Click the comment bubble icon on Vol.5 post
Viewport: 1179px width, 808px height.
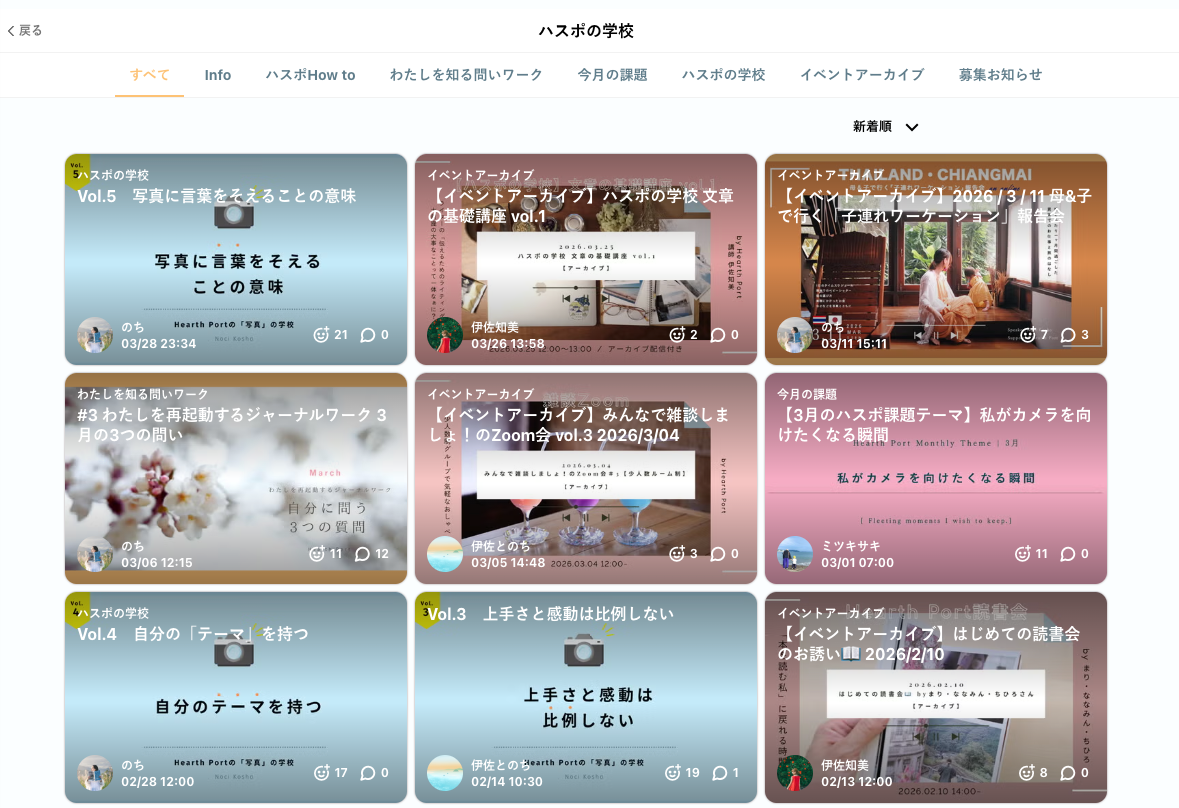click(368, 335)
